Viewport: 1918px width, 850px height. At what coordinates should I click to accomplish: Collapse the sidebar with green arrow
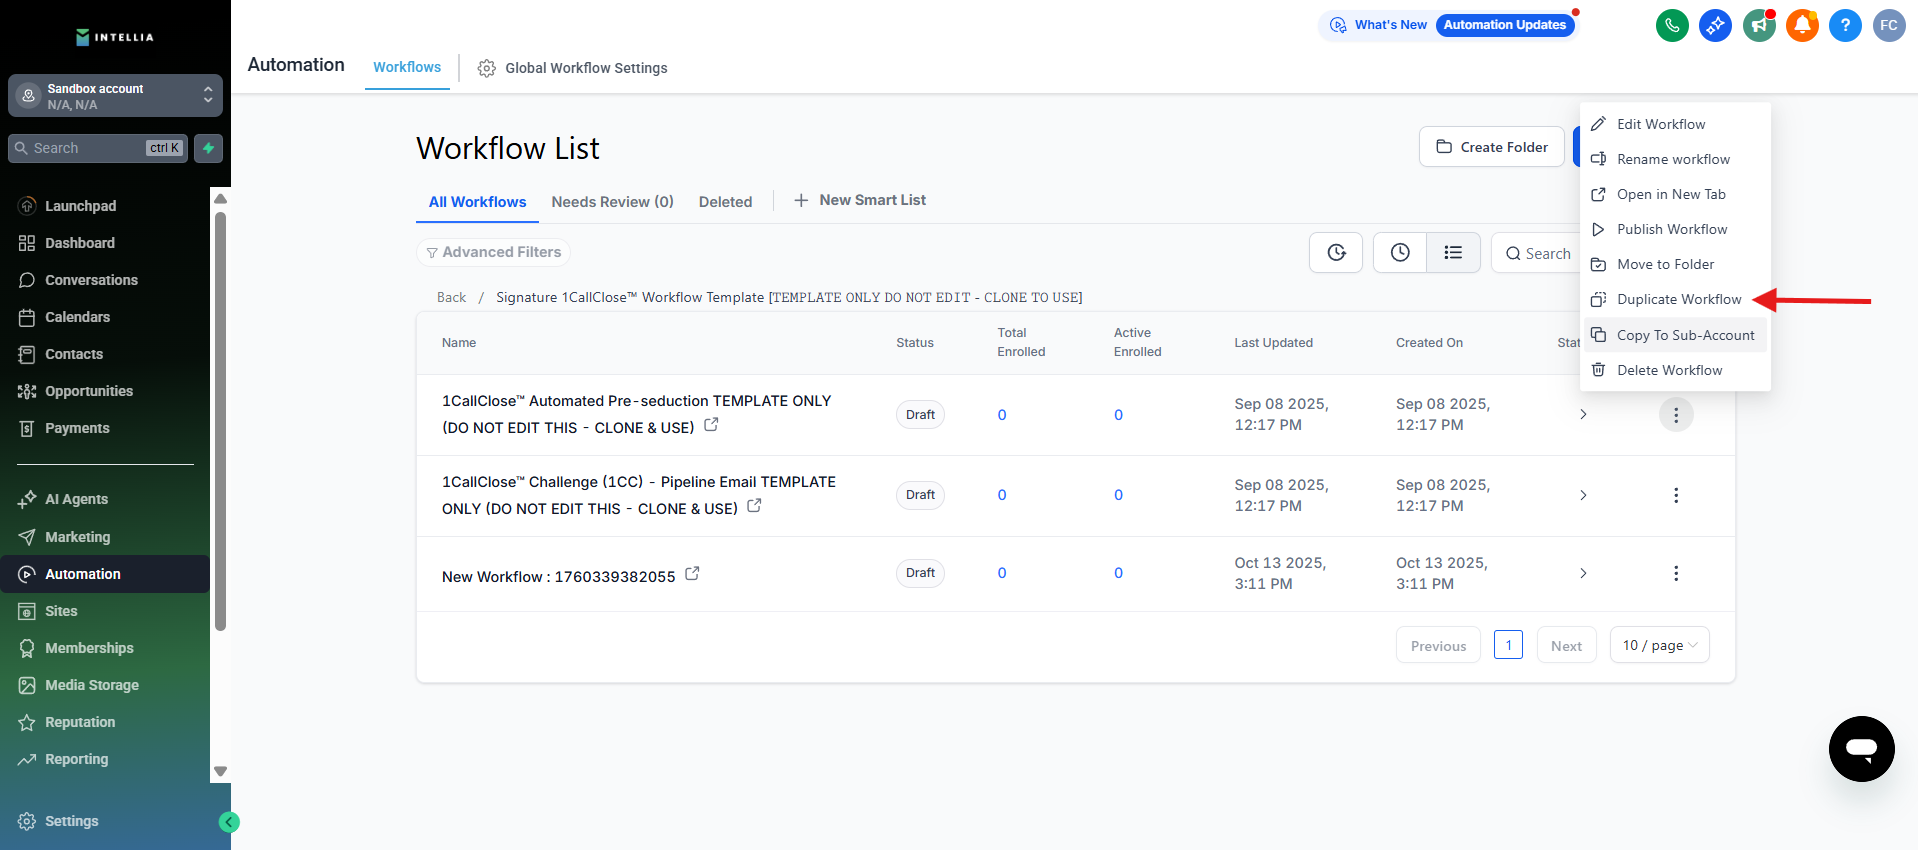click(x=229, y=822)
